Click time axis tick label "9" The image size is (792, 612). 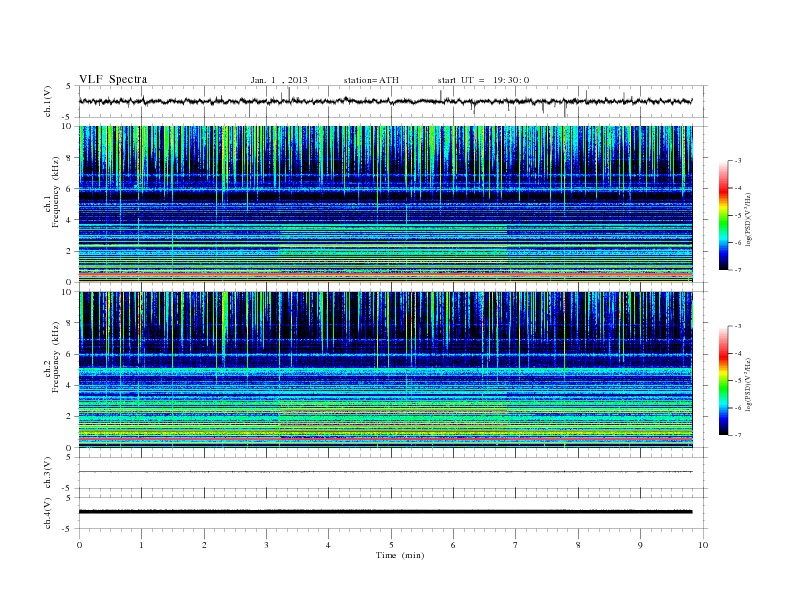tap(640, 545)
